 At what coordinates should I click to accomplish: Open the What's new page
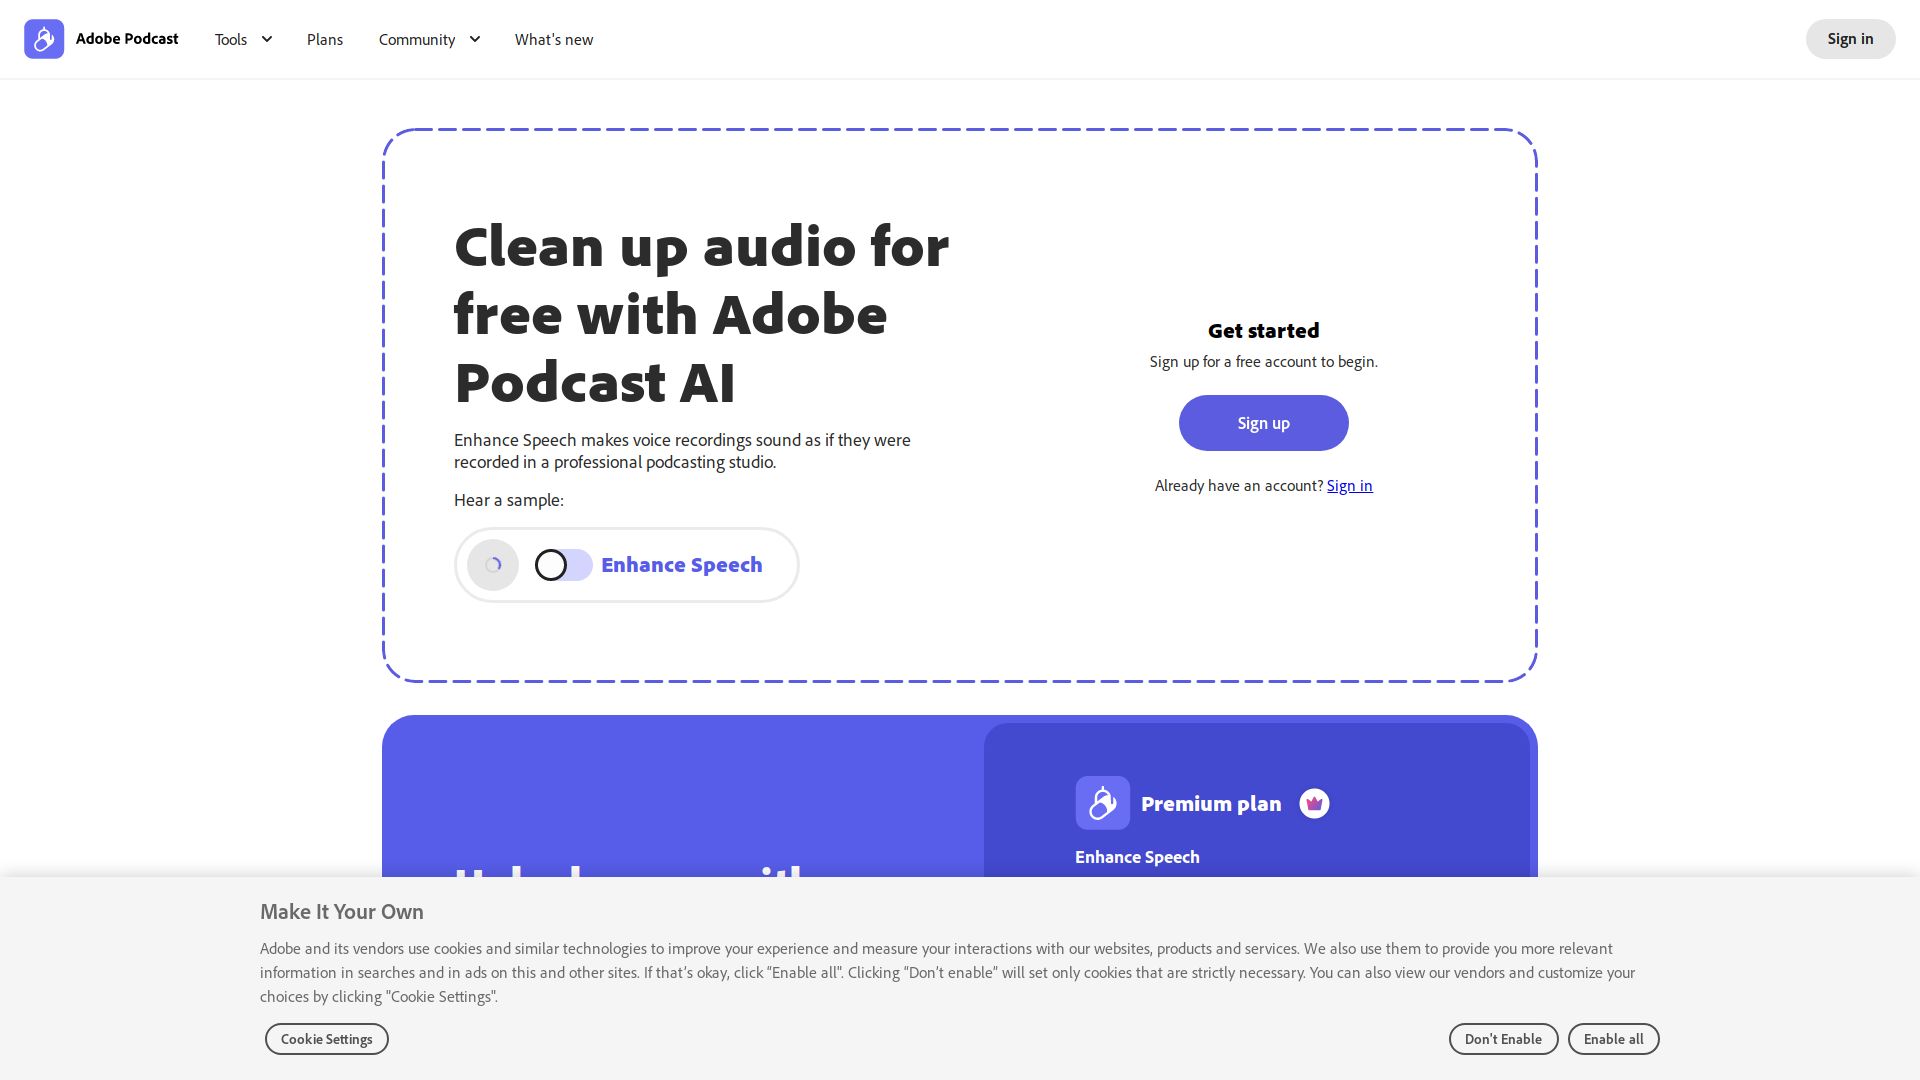click(x=553, y=39)
